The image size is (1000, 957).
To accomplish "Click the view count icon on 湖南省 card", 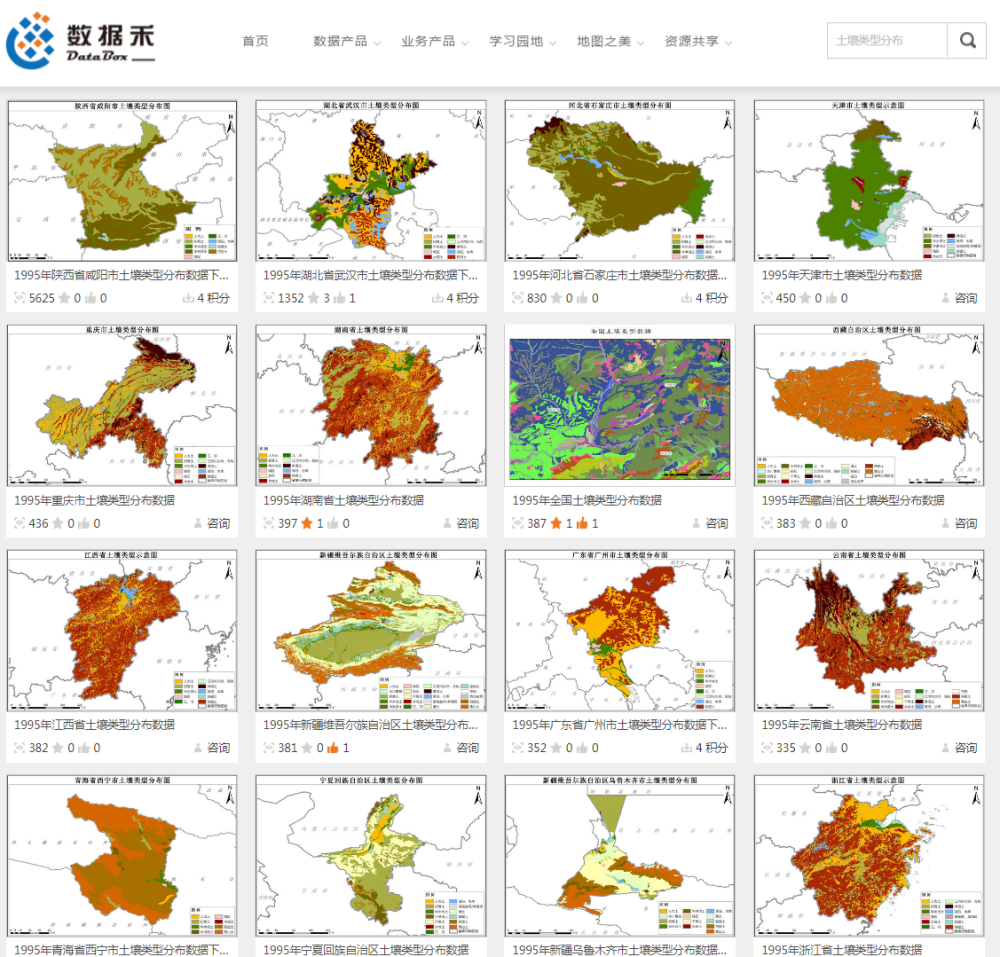I will [x=269, y=523].
